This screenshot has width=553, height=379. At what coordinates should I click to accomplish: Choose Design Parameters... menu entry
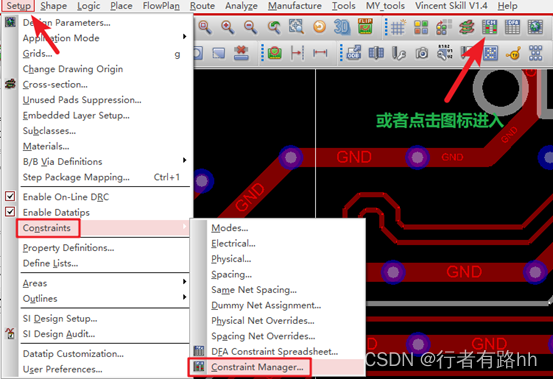click(67, 23)
